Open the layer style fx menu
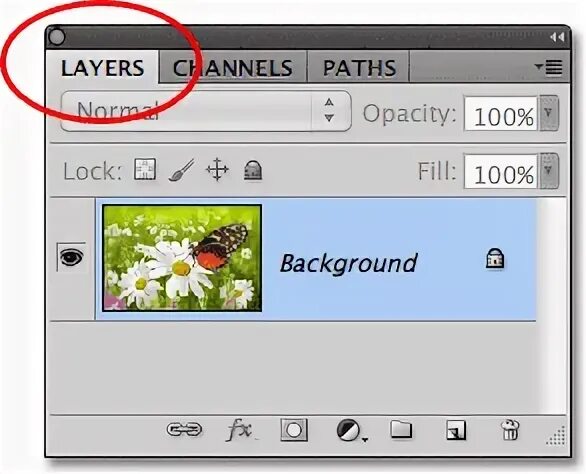Image resolution: width=586 pixels, height=474 pixels. click(x=240, y=430)
